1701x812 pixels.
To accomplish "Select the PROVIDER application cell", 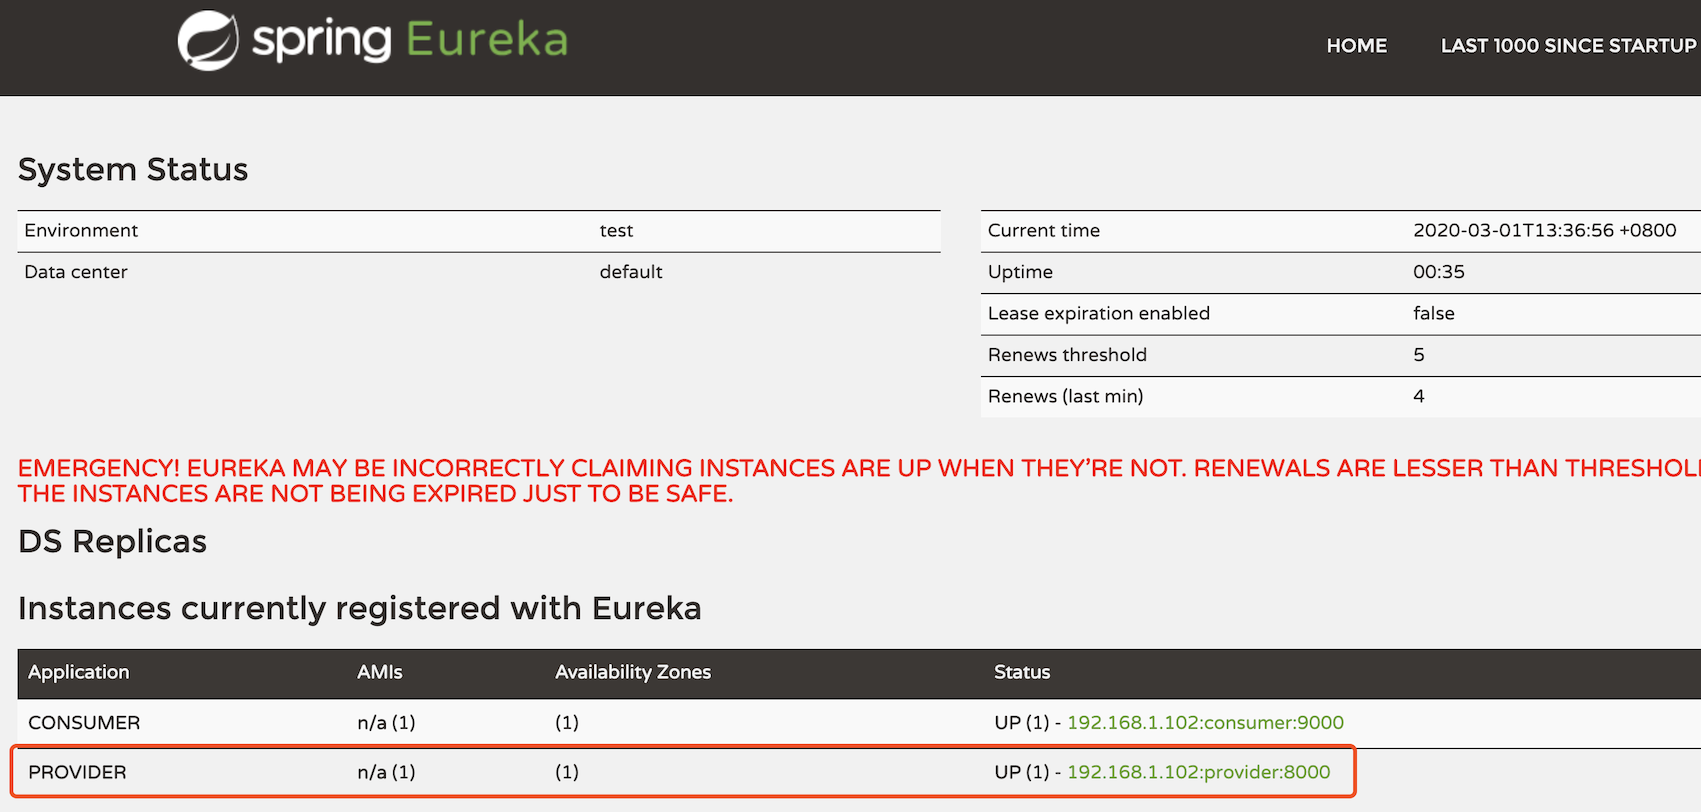I will pos(77,773).
